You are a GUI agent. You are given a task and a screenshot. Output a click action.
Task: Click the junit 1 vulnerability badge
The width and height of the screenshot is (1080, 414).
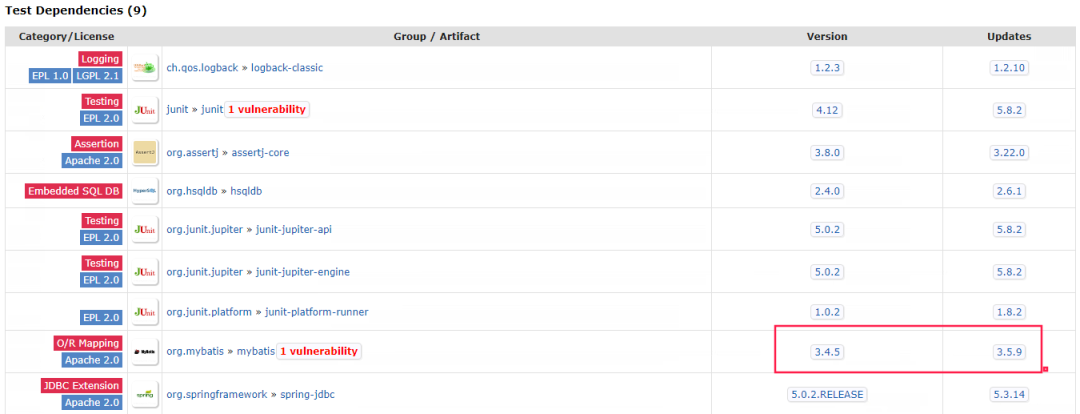pyautogui.click(x=267, y=110)
